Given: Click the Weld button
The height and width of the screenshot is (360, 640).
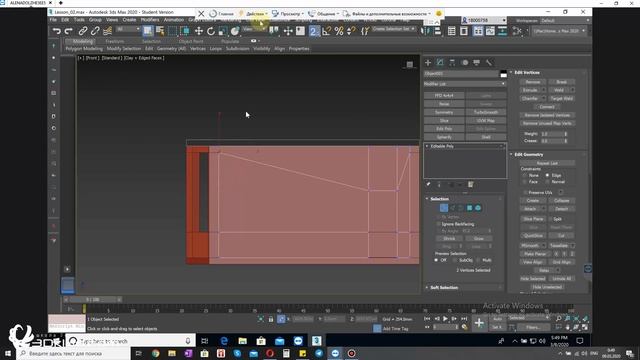Looking at the screenshot, I should pos(559,90).
